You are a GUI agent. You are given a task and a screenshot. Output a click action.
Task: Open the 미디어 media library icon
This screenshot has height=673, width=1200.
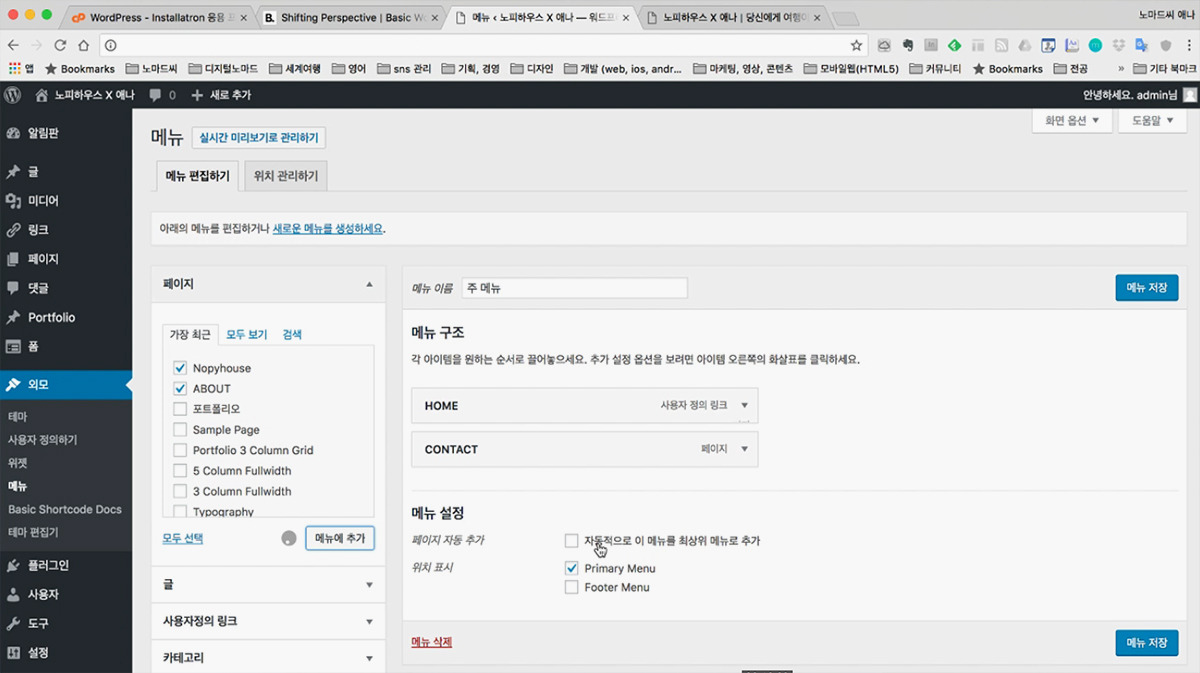[x=13, y=201]
